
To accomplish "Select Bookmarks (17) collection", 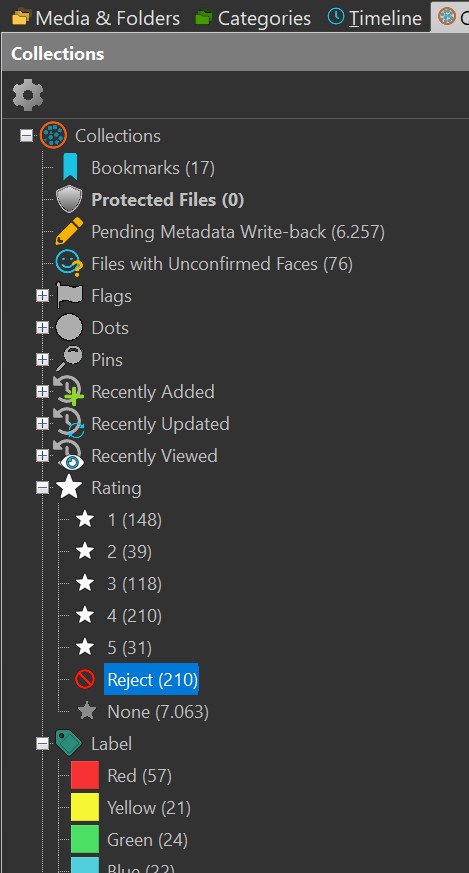I will click(x=153, y=168).
